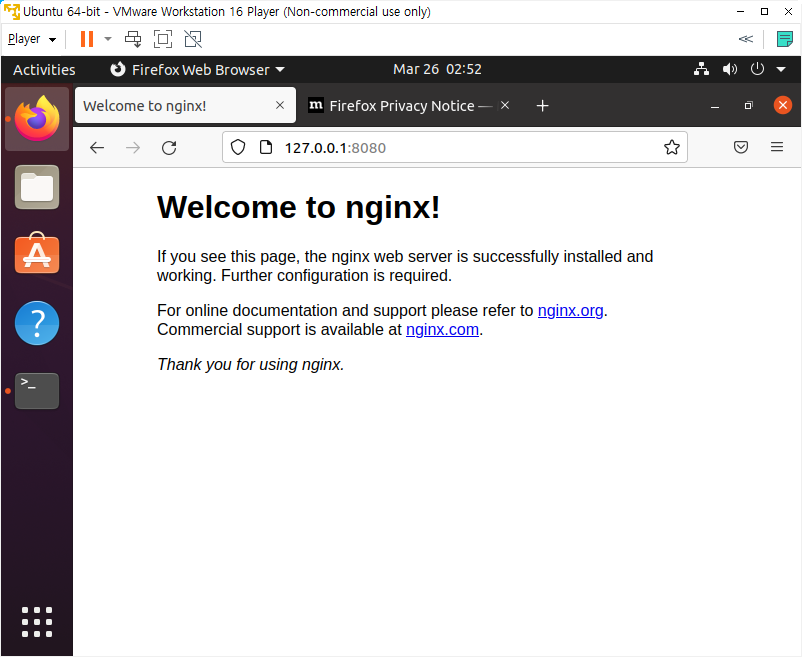Pause the virtual machine
Image resolution: width=802 pixels, height=657 pixels.
coord(87,39)
